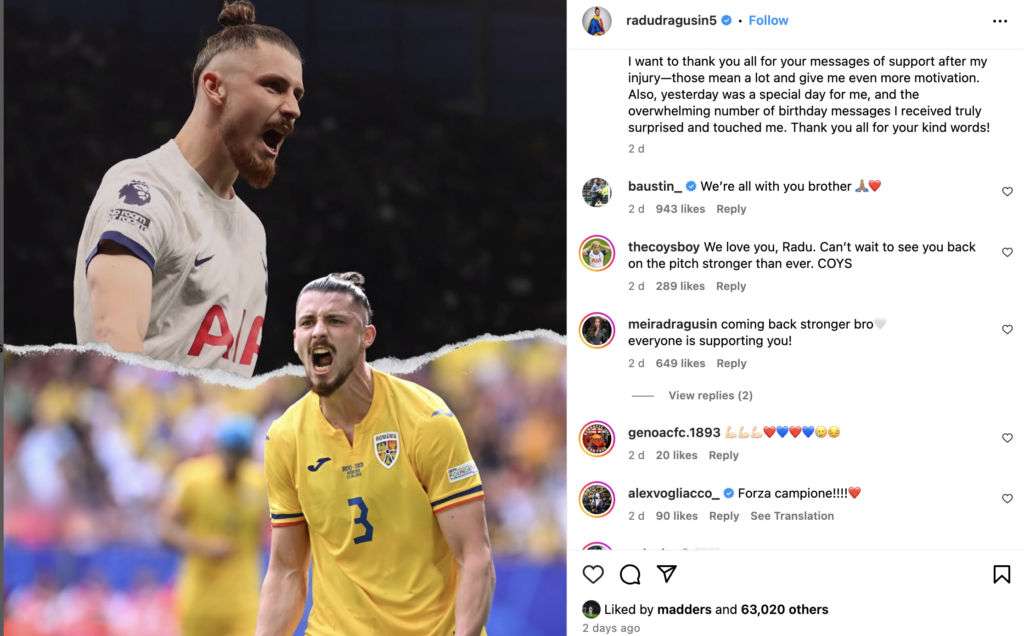Open the comment bubble icon
The width and height of the screenshot is (1024, 636).
630,574
